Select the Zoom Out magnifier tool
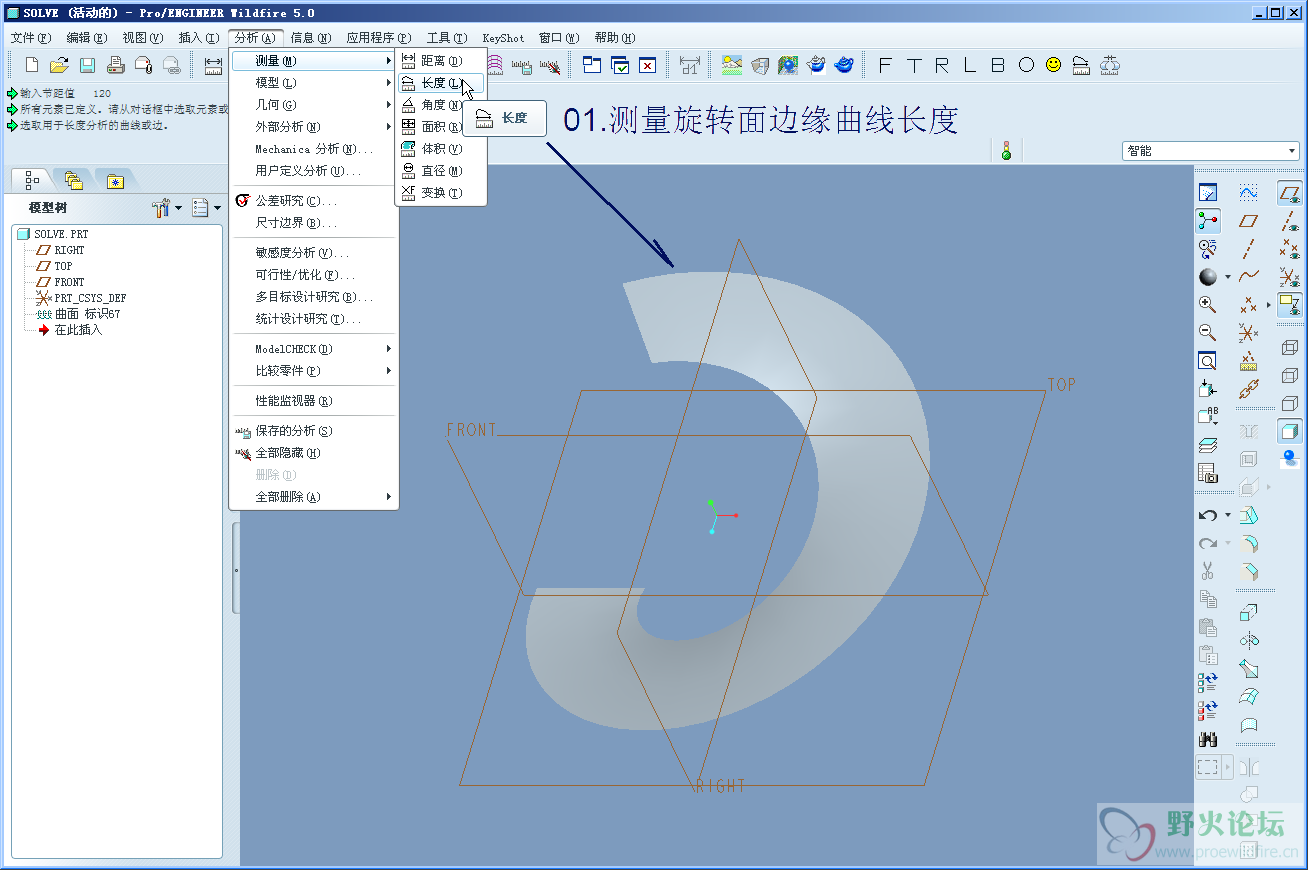 [x=1208, y=333]
